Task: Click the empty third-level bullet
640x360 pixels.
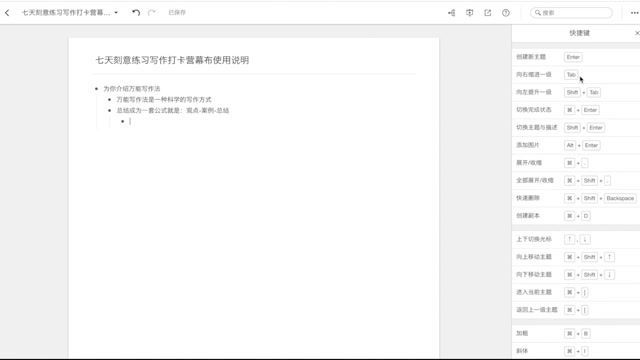Action: point(123,121)
